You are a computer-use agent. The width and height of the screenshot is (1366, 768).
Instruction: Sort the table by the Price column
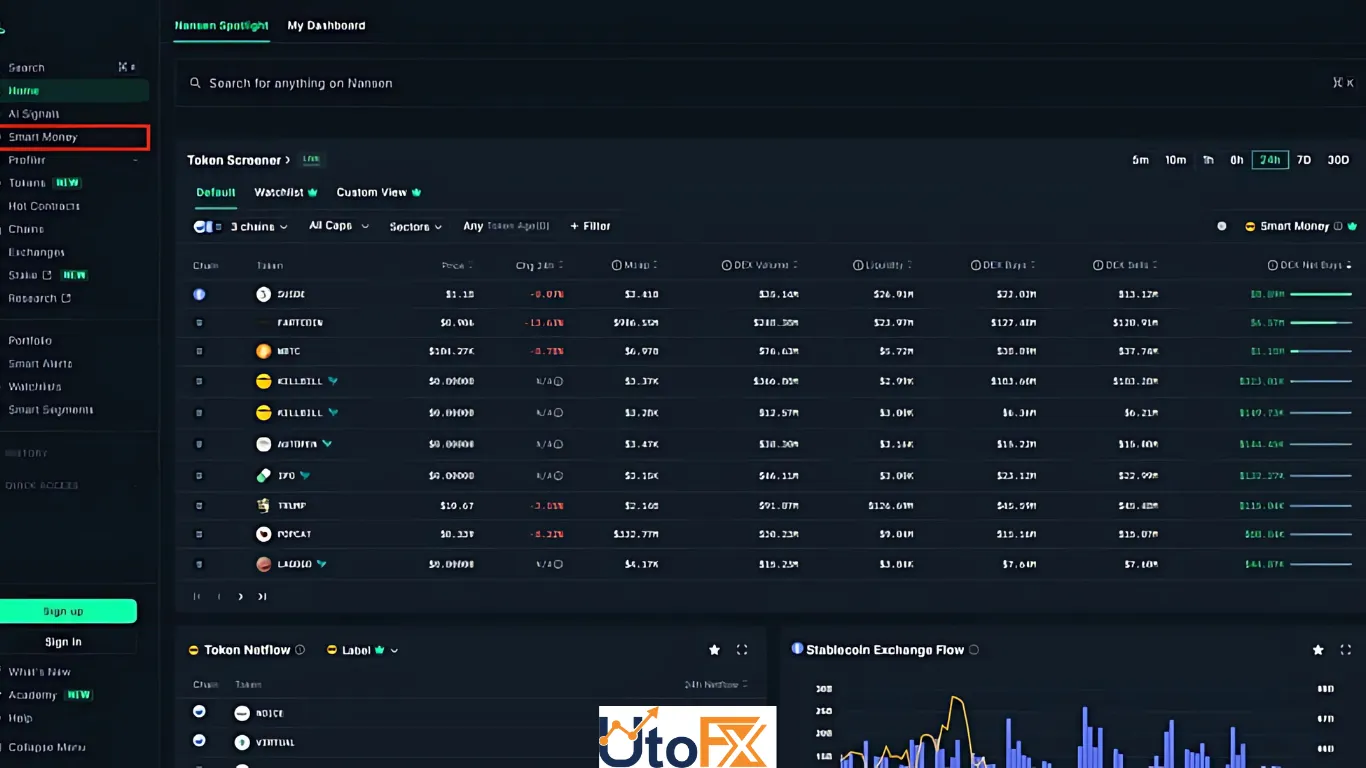(458, 265)
